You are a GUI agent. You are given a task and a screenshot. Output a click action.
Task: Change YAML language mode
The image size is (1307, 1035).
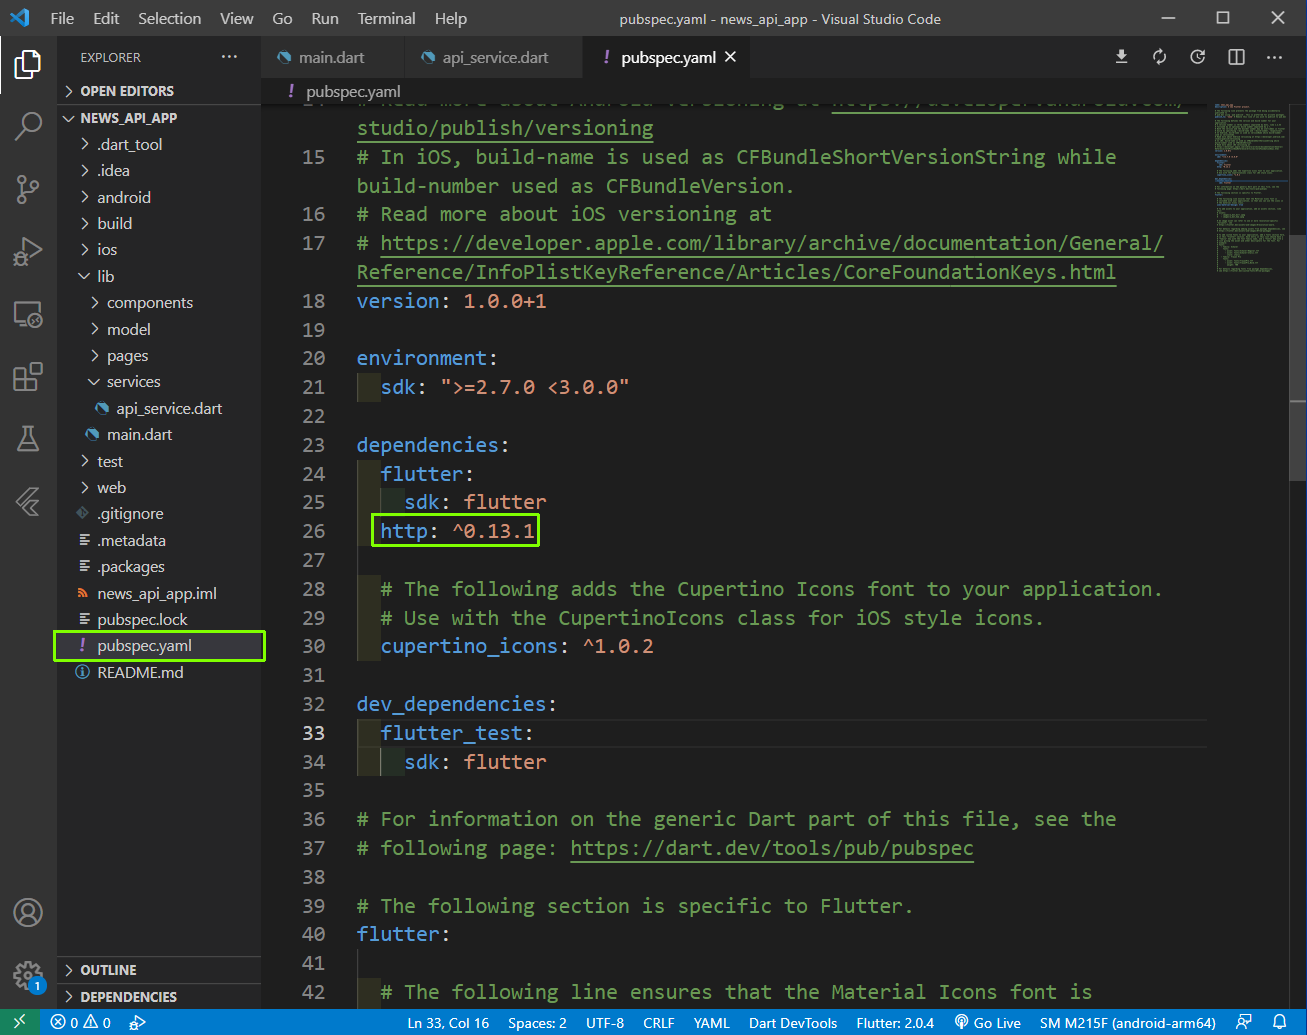click(x=711, y=1022)
